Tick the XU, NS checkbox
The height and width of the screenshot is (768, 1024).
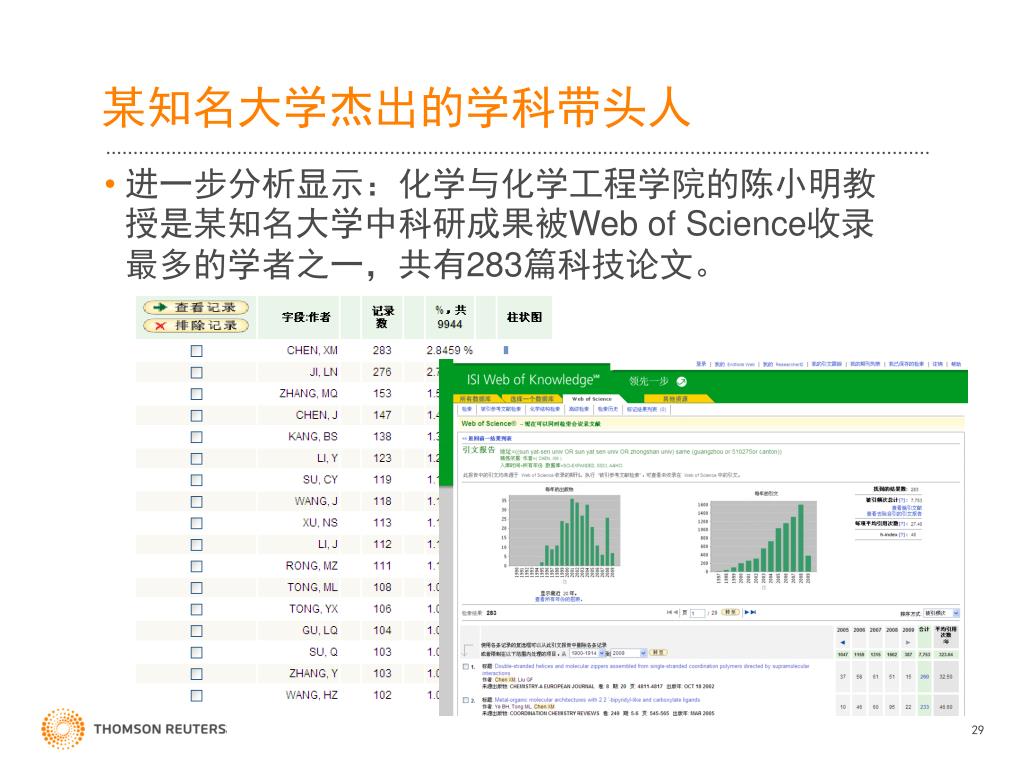pyautogui.click(x=196, y=523)
